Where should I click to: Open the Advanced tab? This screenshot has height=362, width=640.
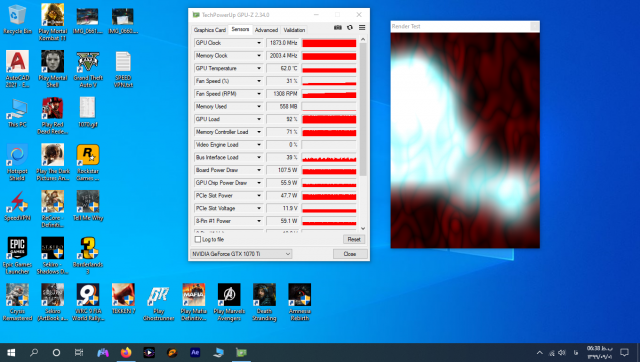click(266, 30)
